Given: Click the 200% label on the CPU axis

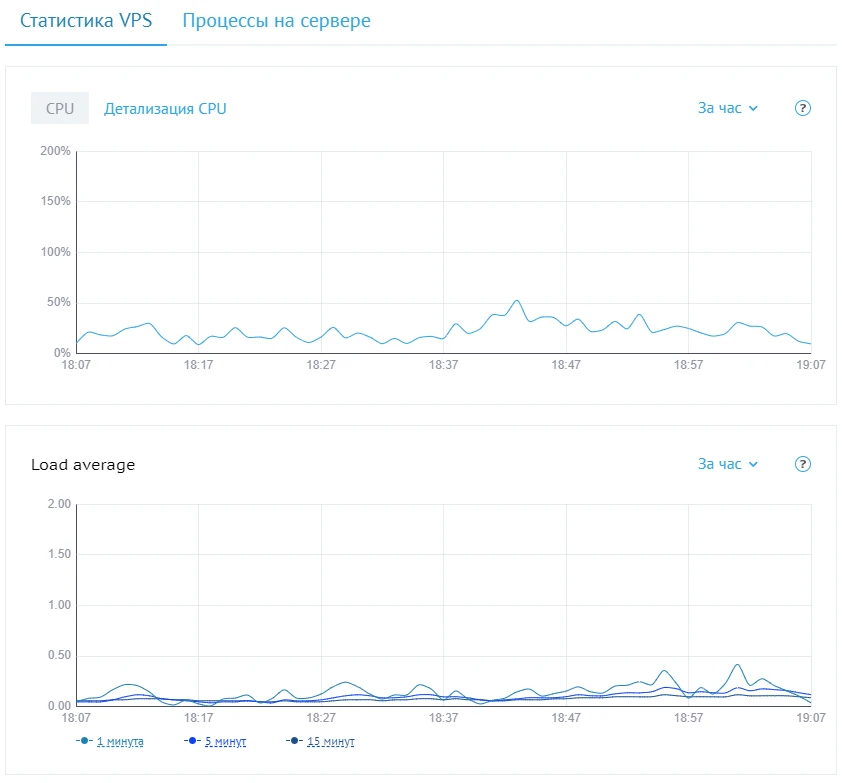Looking at the screenshot, I should 55,151.
